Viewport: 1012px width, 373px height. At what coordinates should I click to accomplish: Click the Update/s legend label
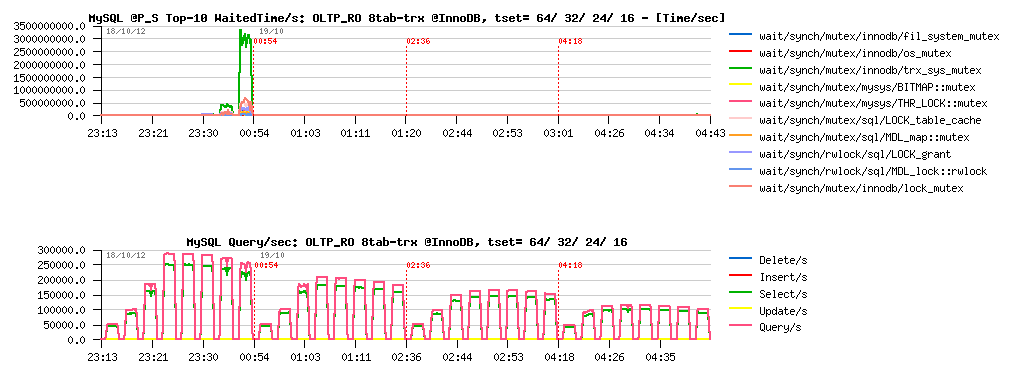783,311
